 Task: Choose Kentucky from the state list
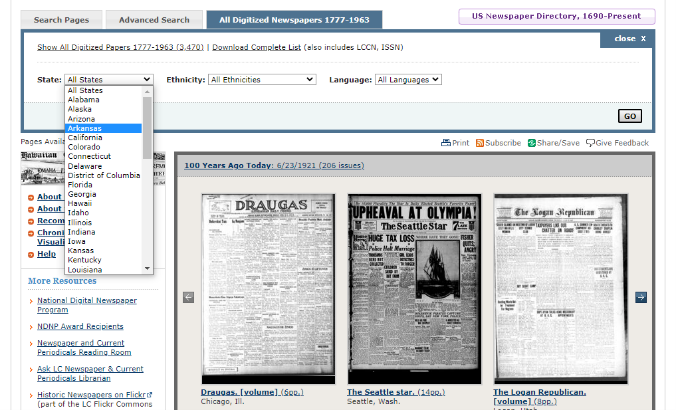pyautogui.click(x=103, y=260)
